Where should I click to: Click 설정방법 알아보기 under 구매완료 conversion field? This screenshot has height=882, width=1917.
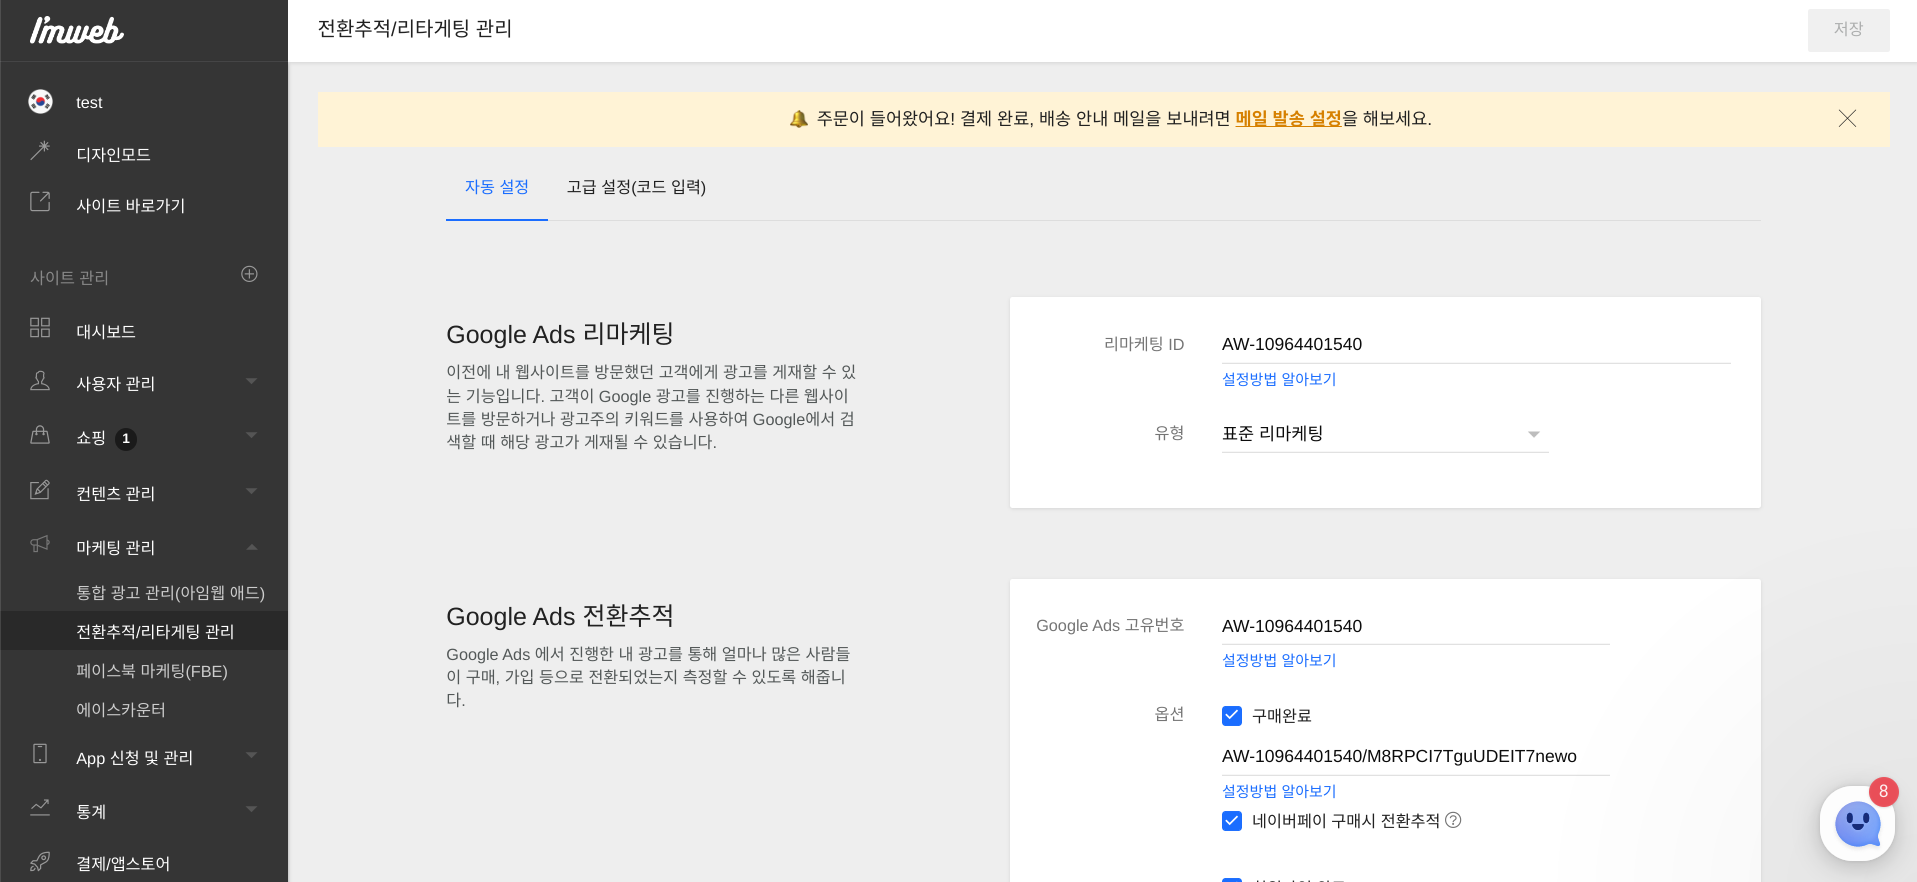1279,791
